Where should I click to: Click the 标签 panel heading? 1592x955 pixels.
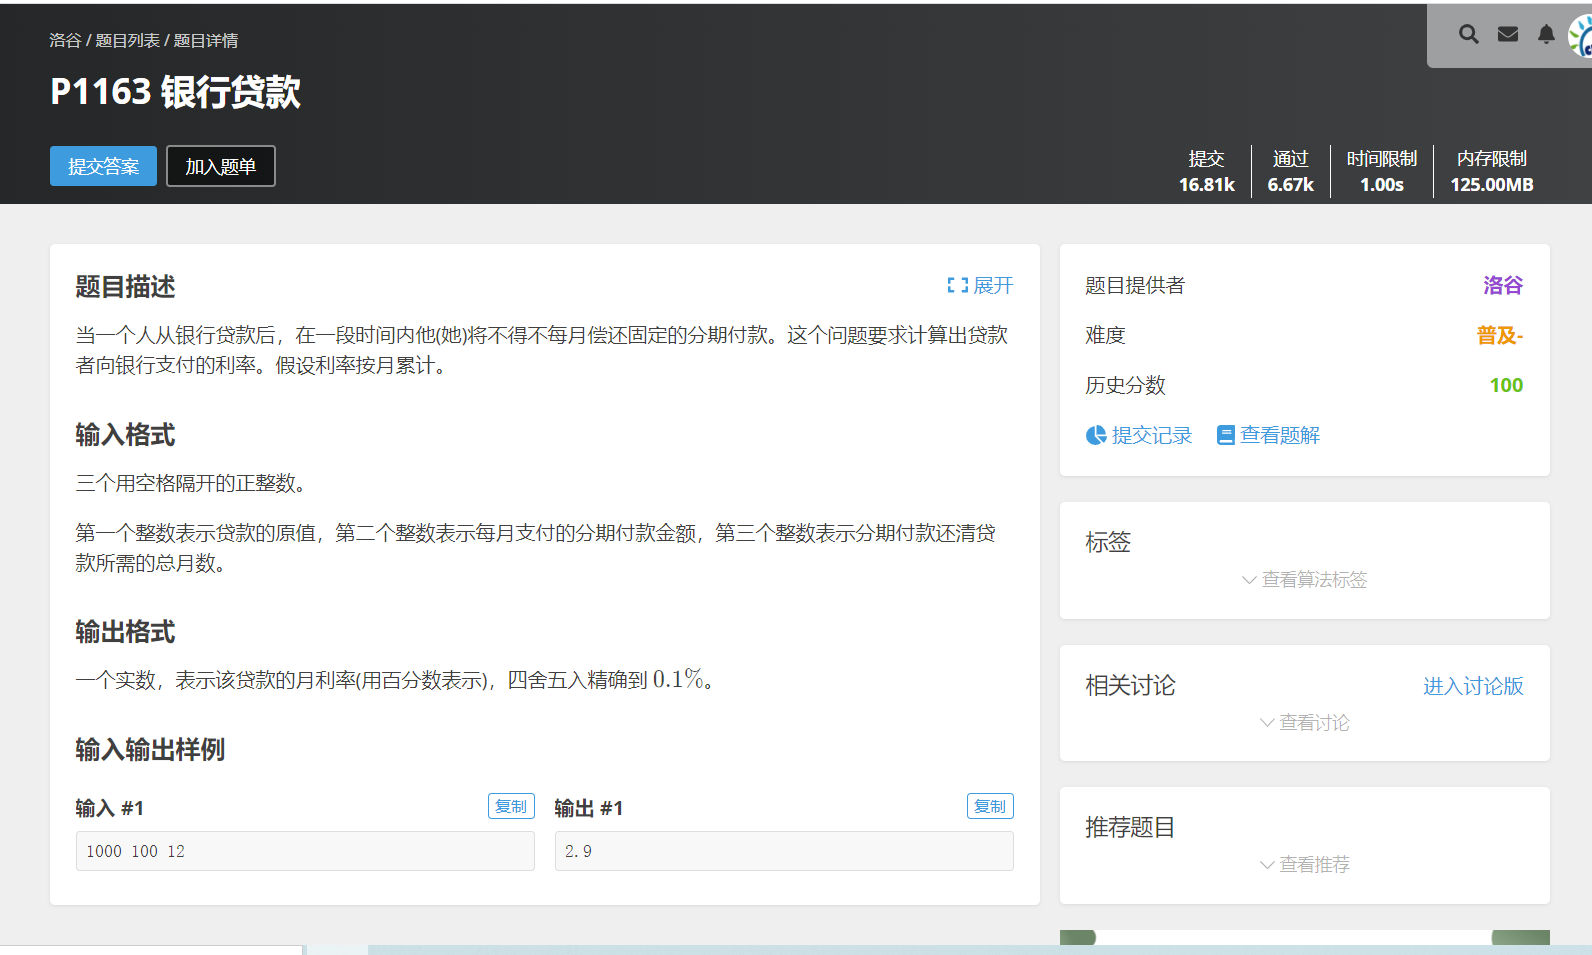point(1108,542)
